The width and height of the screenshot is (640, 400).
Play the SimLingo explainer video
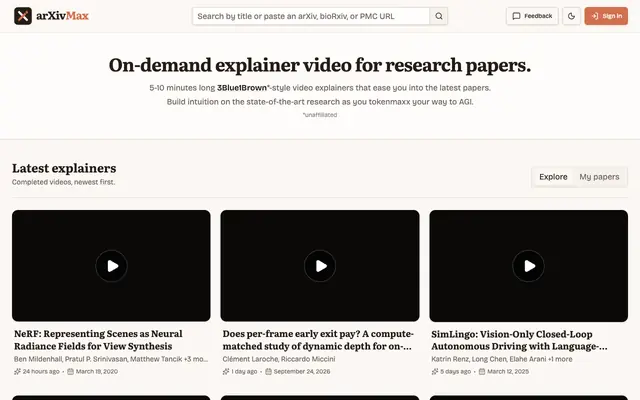pyautogui.click(x=529, y=266)
